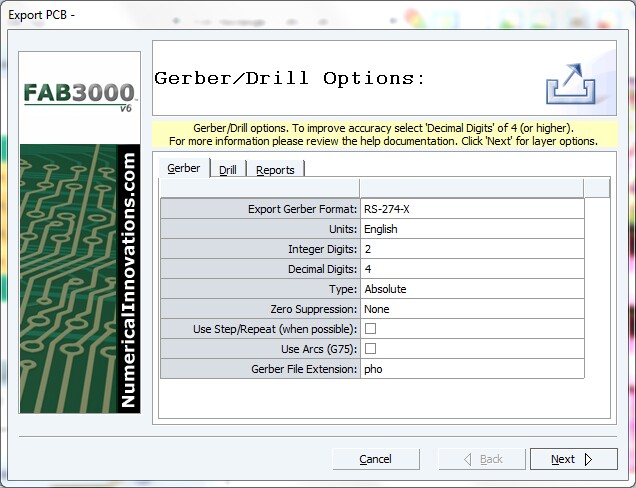Edit the Integer Digits value 2
The width and height of the screenshot is (636, 488).
472,249
